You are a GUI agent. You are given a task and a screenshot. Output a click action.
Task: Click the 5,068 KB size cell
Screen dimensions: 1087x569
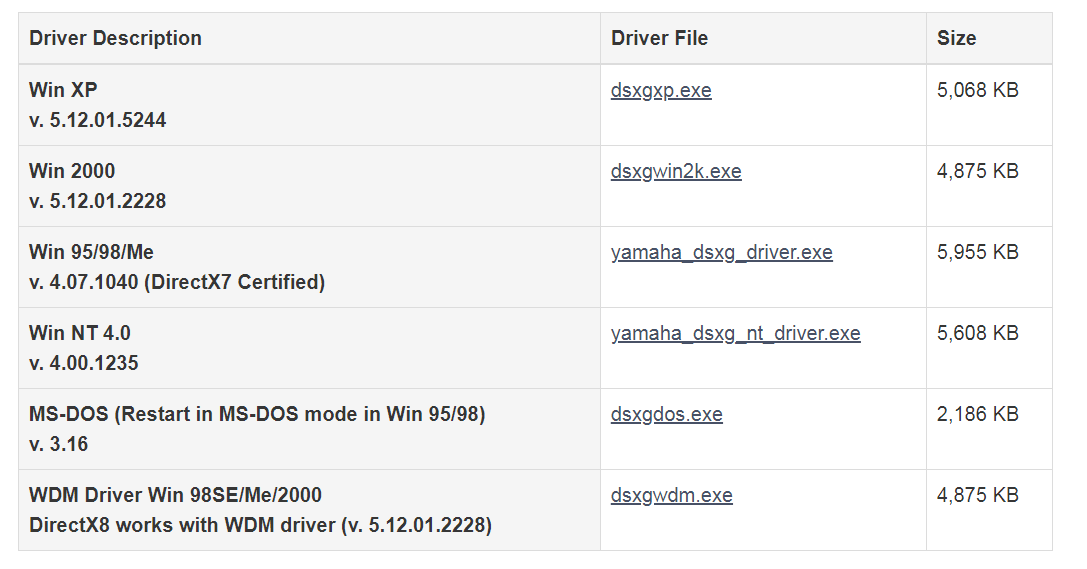tap(977, 91)
